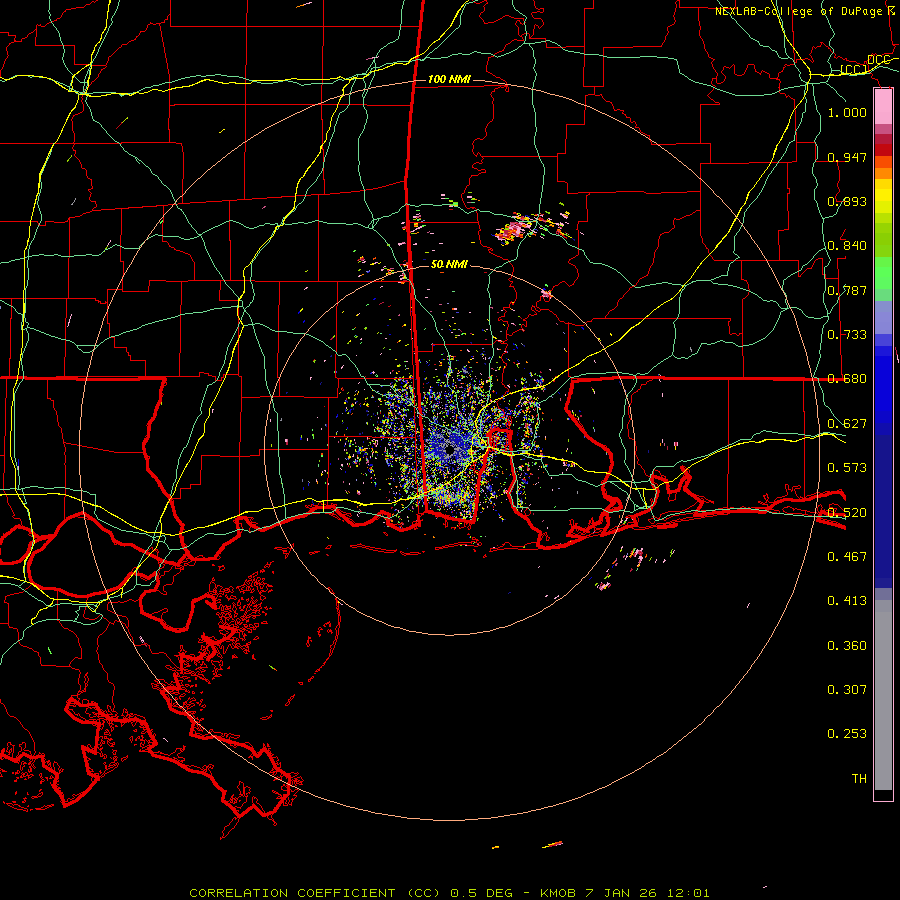Click the 0.840 color scale value
This screenshot has height=900, width=900.
(x=847, y=246)
